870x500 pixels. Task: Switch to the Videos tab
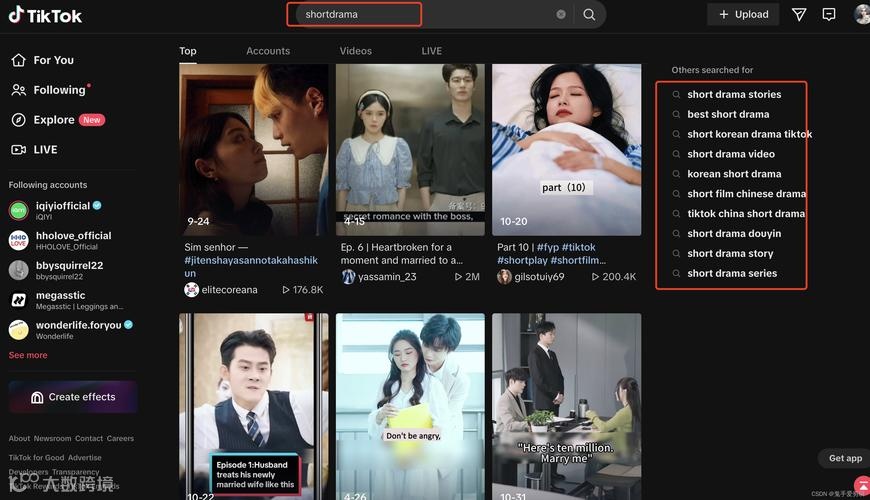tap(356, 51)
